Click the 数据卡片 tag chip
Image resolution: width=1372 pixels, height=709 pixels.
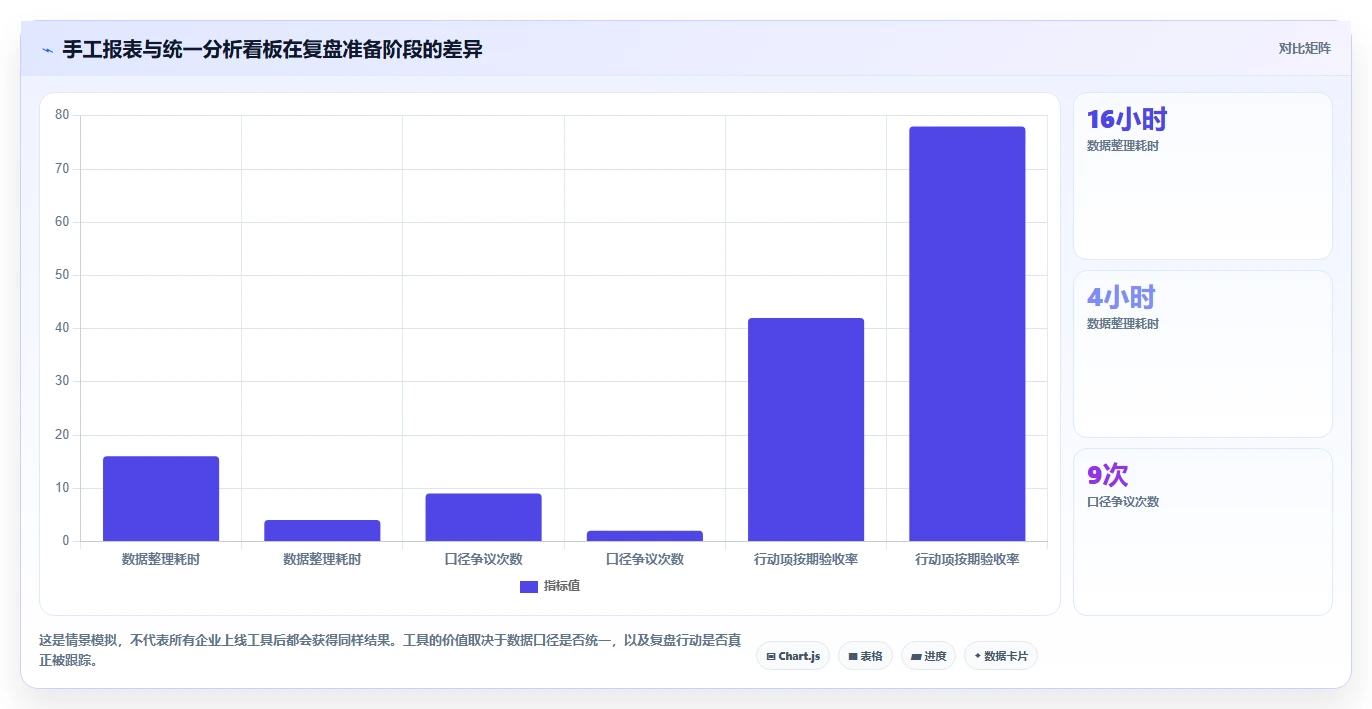click(x=1001, y=656)
